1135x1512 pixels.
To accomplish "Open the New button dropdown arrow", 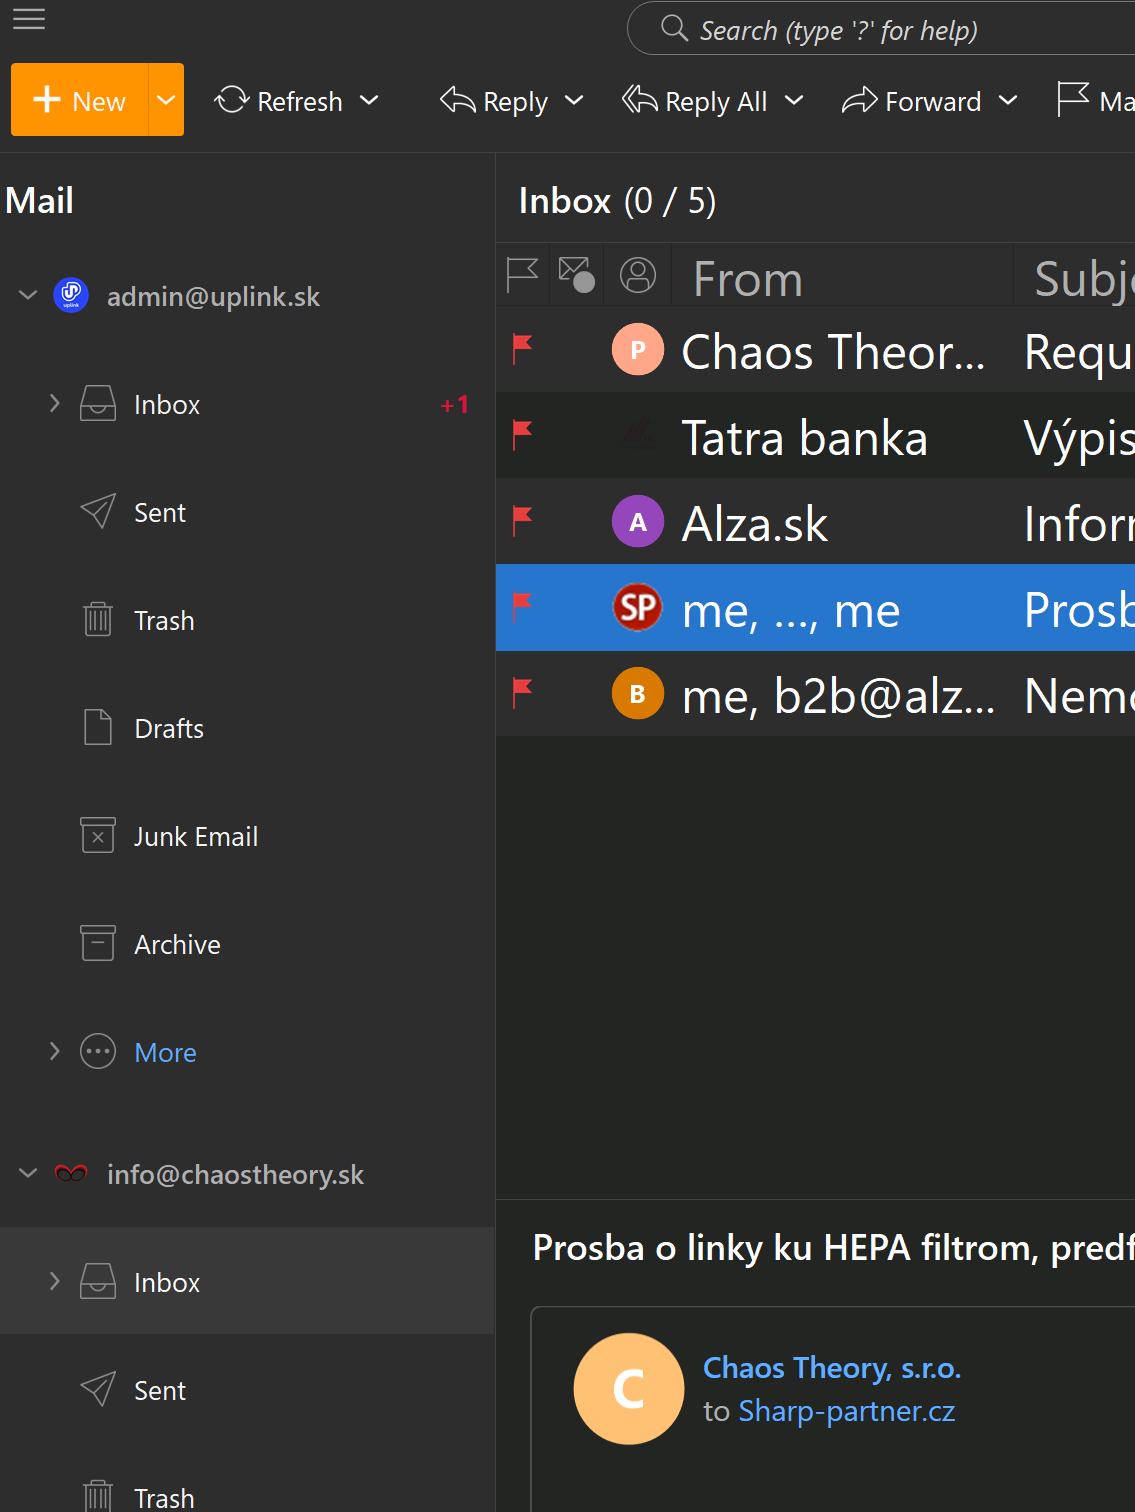I will click(x=166, y=100).
